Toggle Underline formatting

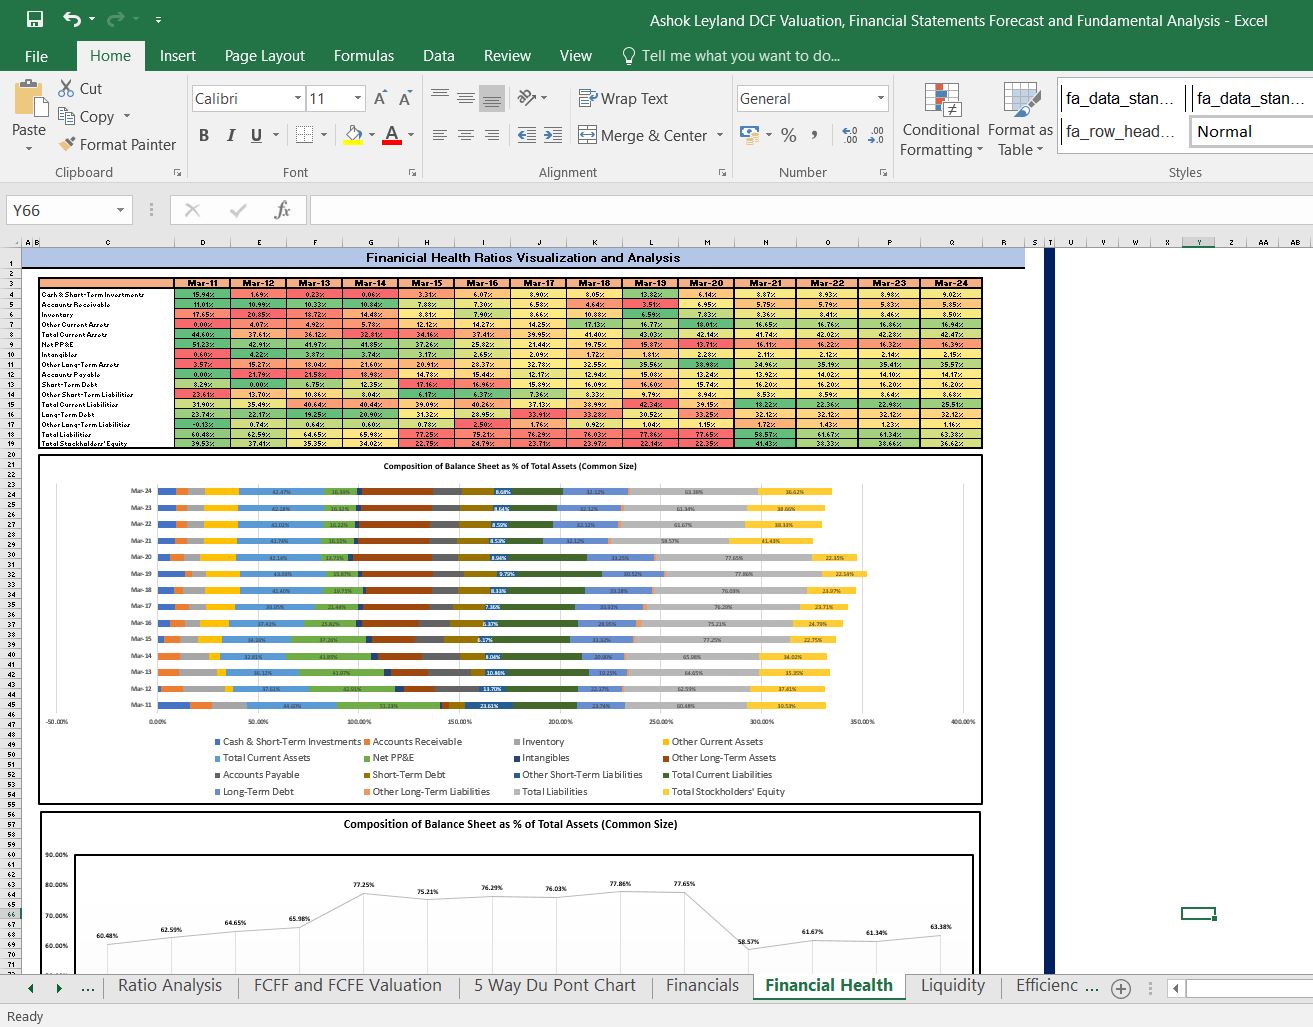pyautogui.click(x=257, y=135)
